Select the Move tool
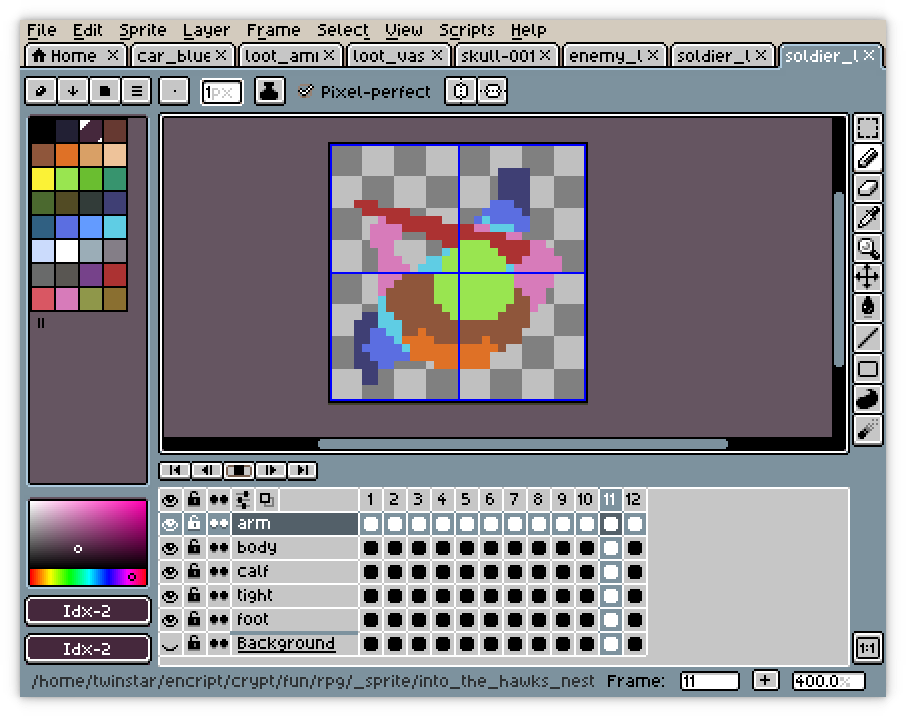 point(867,278)
